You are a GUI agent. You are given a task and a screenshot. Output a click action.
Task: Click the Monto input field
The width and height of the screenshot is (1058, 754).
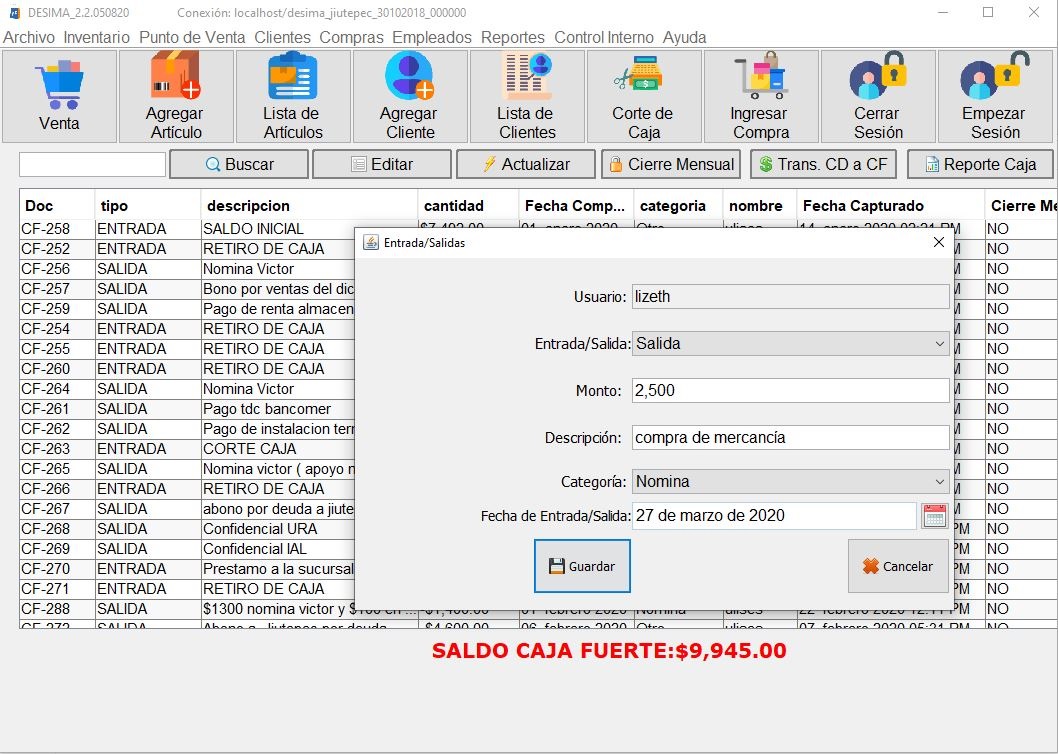[790, 390]
